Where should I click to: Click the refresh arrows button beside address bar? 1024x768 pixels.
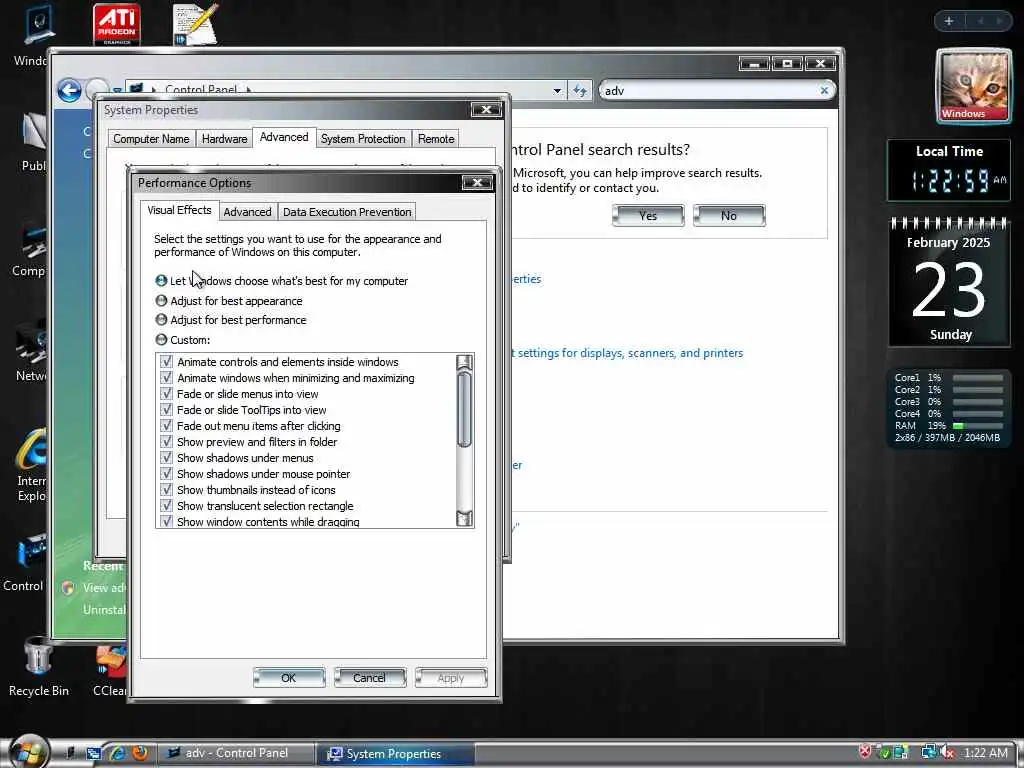pyautogui.click(x=580, y=90)
